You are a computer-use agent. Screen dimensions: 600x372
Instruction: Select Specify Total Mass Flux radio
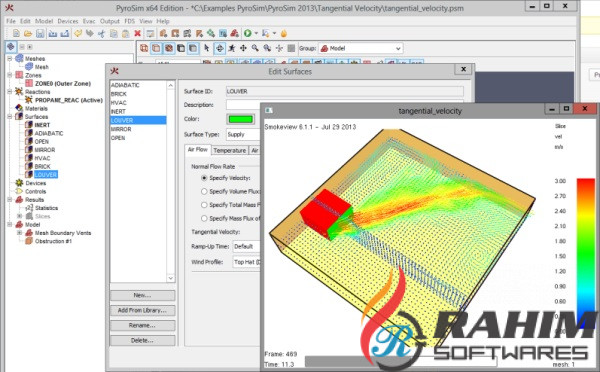tap(204, 205)
